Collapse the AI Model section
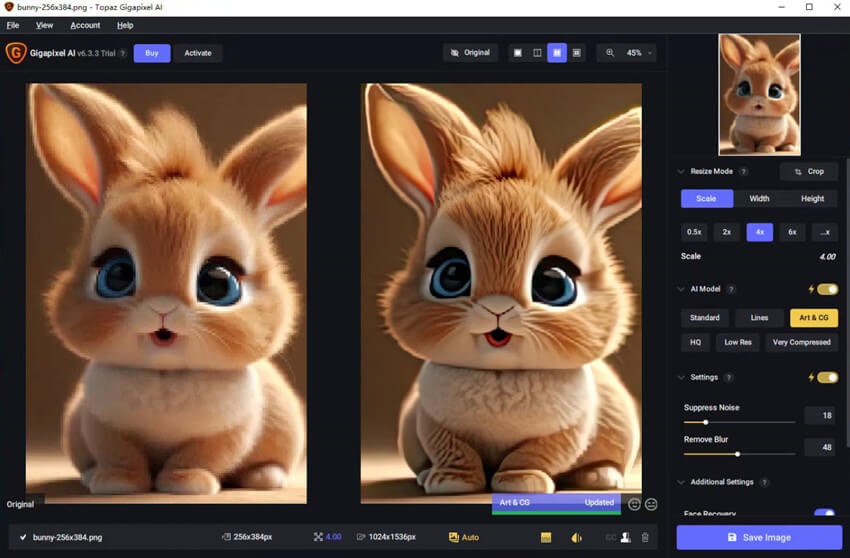Viewport: 850px width, 558px height. click(681, 289)
